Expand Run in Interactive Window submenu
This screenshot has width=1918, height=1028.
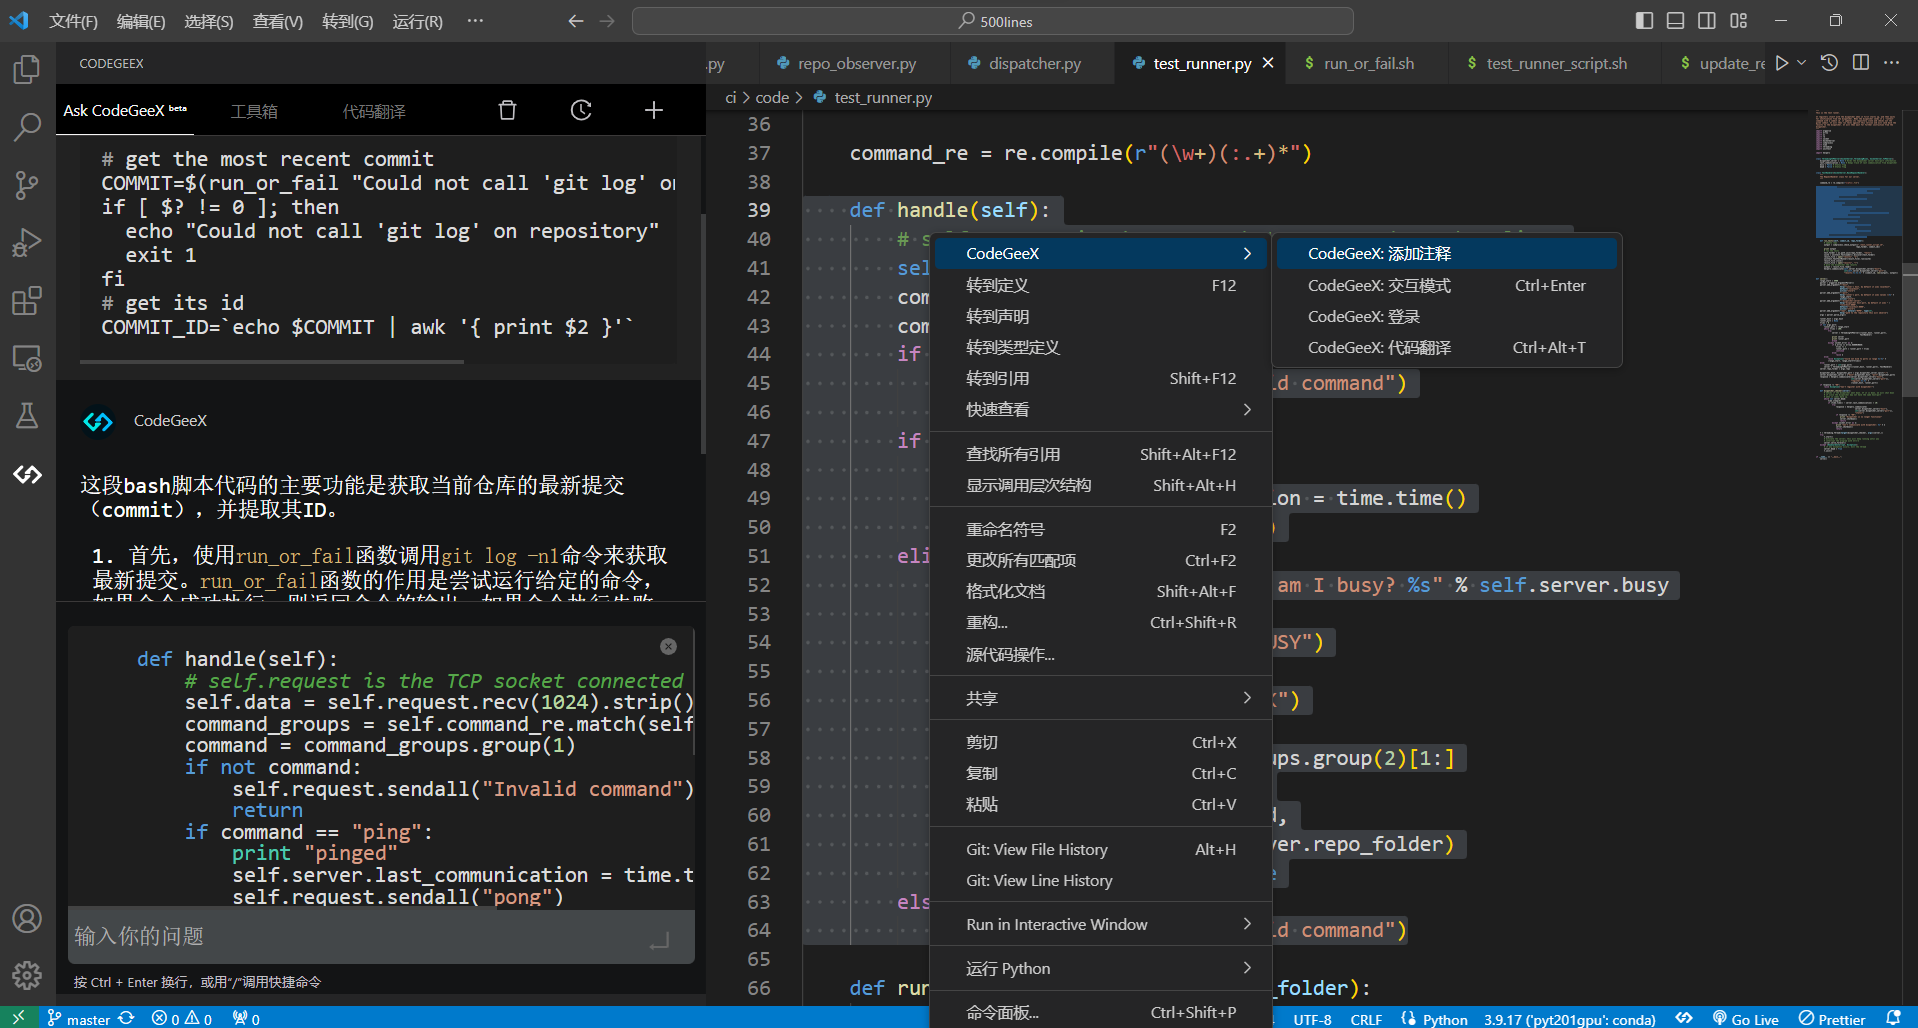[x=1100, y=925]
